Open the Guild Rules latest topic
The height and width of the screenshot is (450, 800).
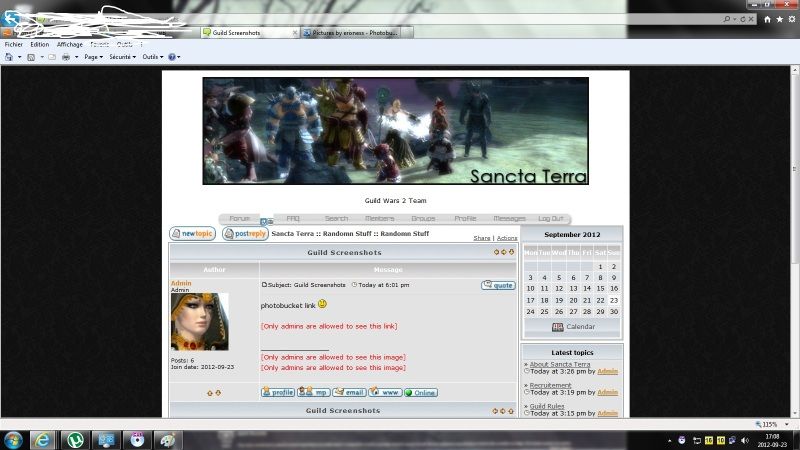click(547, 406)
